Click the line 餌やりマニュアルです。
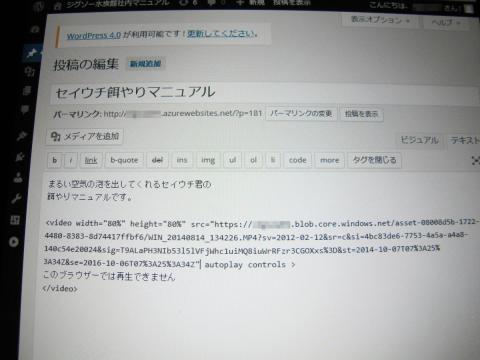480x360 pixels. click(x=89, y=197)
